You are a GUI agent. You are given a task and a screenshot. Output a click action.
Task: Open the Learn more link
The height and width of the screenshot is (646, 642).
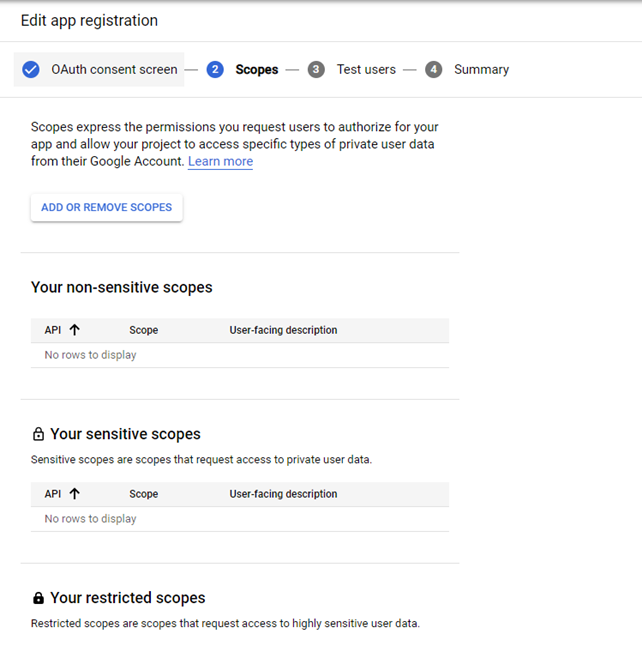pos(220,162)
